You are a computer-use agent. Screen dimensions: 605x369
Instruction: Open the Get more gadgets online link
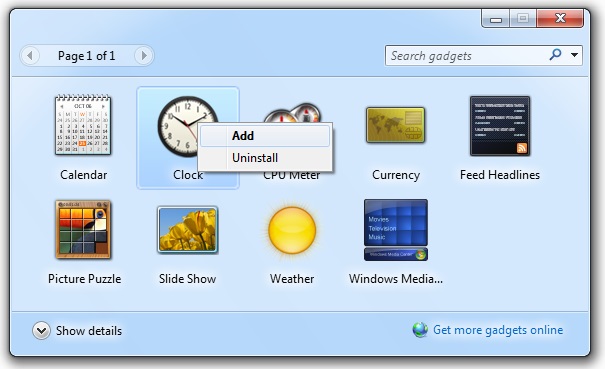point(498,330)
